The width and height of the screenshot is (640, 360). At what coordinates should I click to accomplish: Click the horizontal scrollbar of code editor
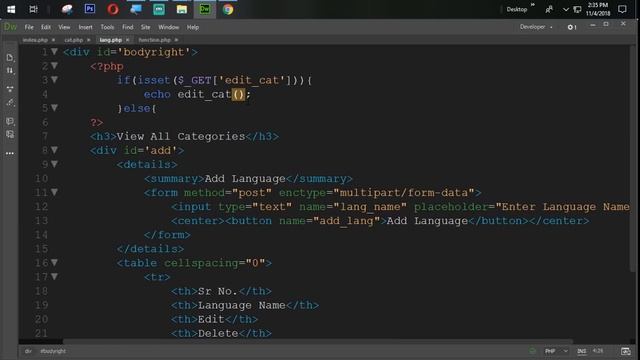318,341
